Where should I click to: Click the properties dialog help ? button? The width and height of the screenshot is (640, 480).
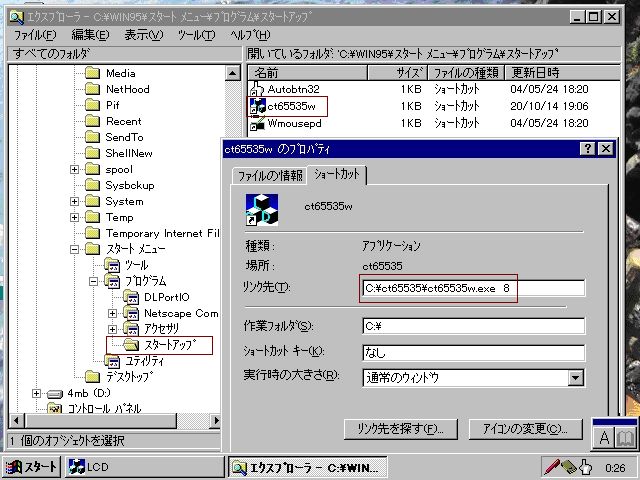588,149
